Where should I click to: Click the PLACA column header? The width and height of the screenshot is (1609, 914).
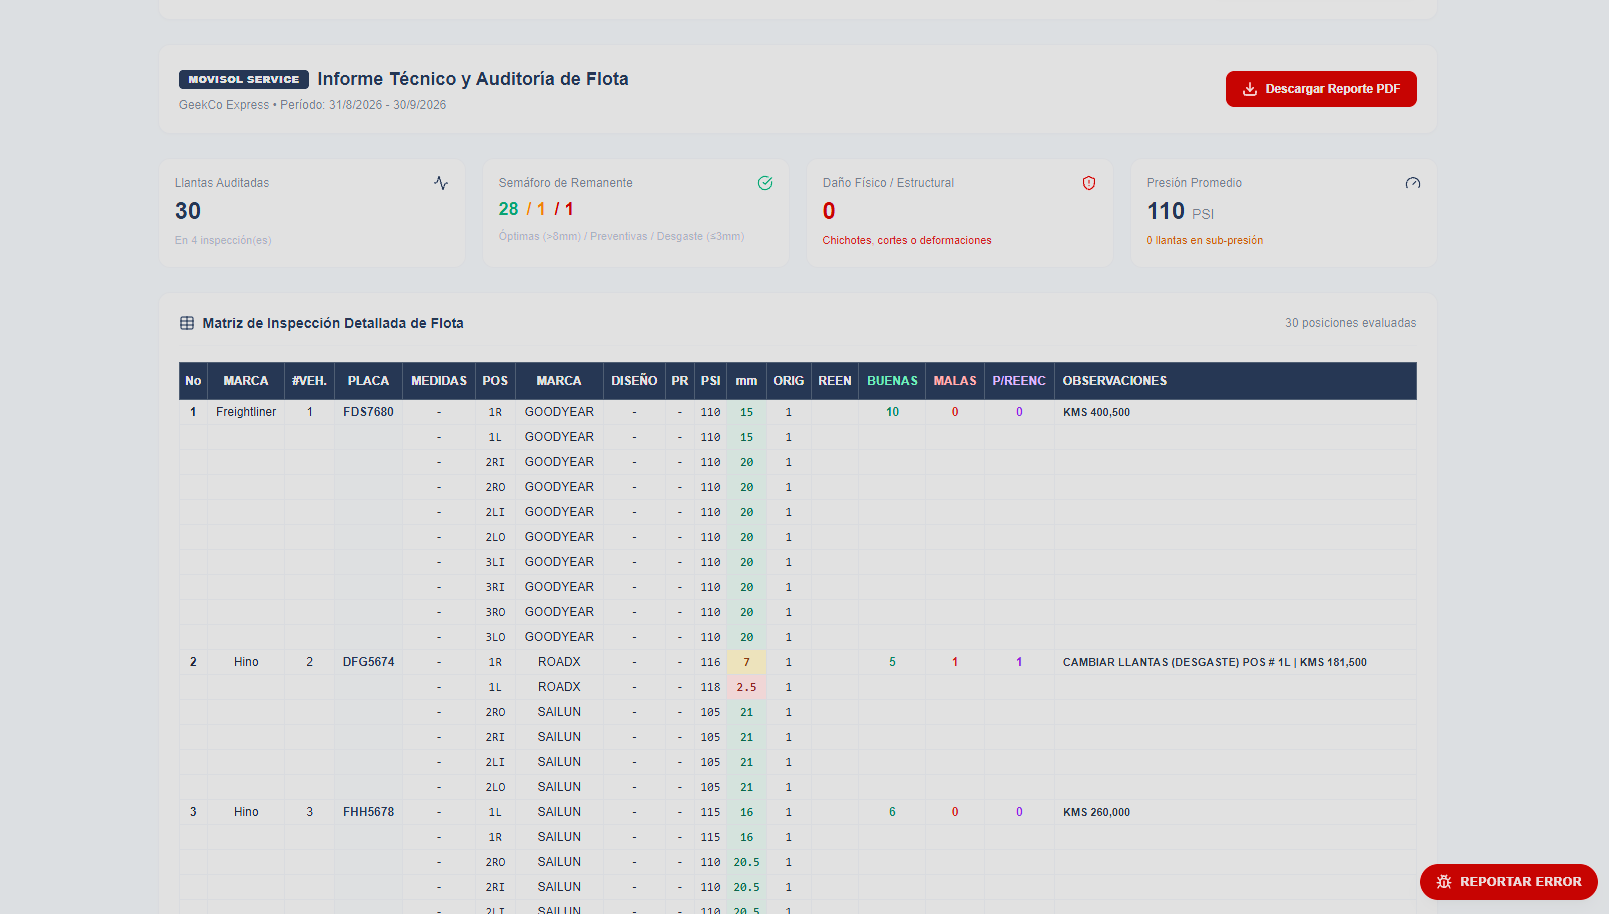click(368, 381)
